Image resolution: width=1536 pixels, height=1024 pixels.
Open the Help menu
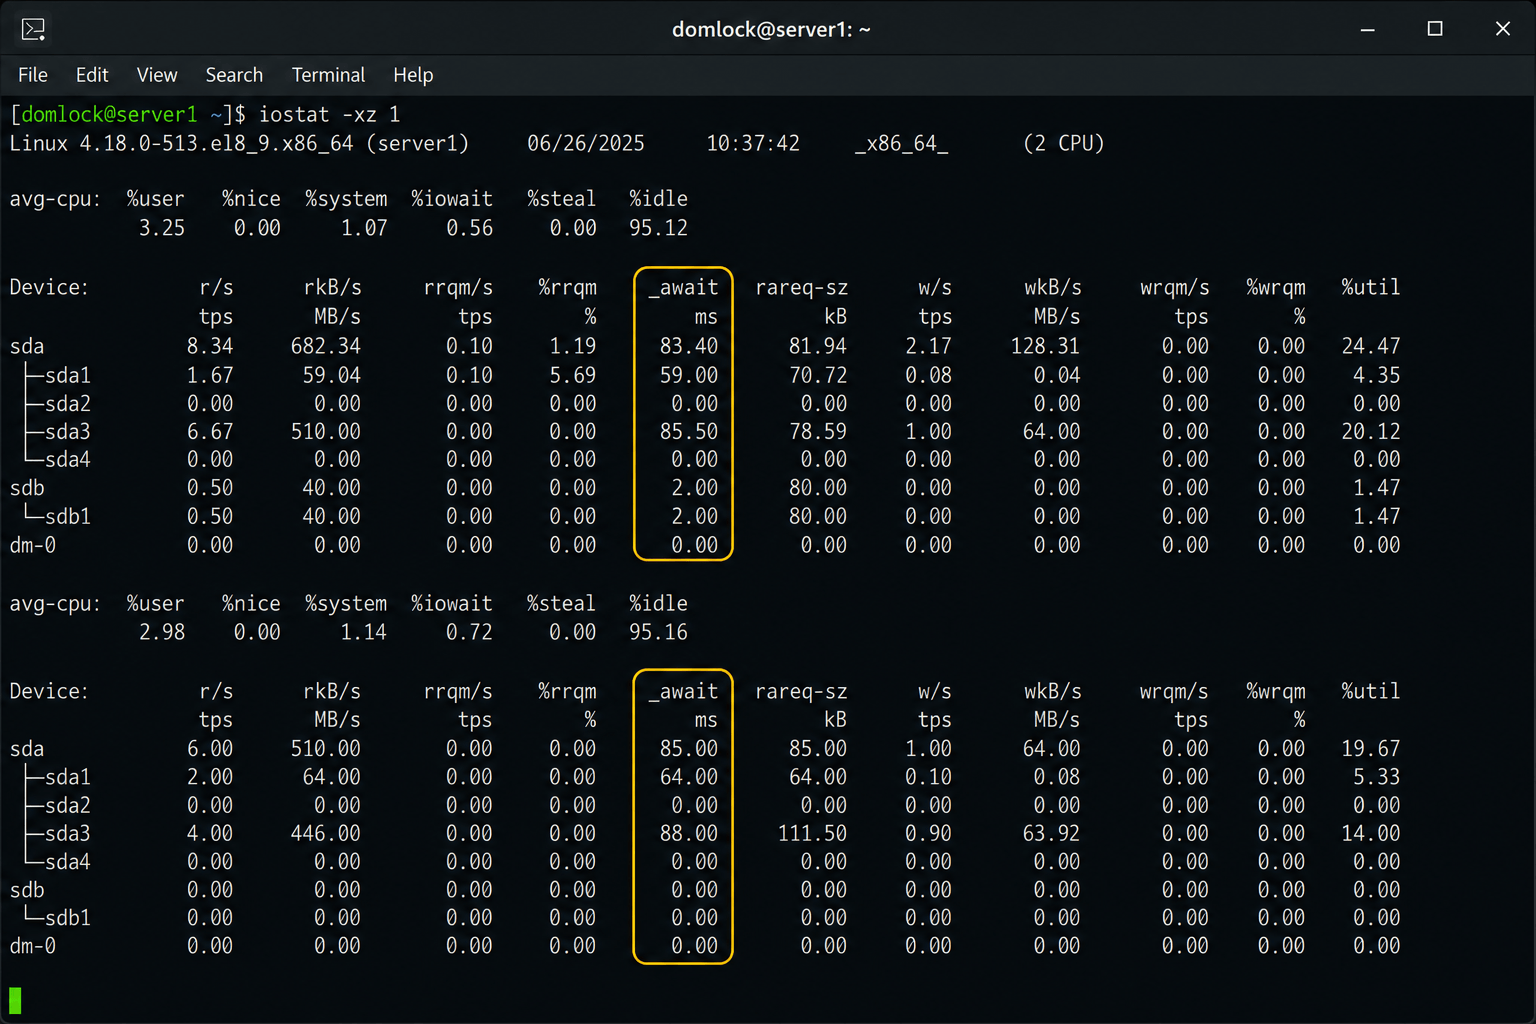click(x=413, y=75)
